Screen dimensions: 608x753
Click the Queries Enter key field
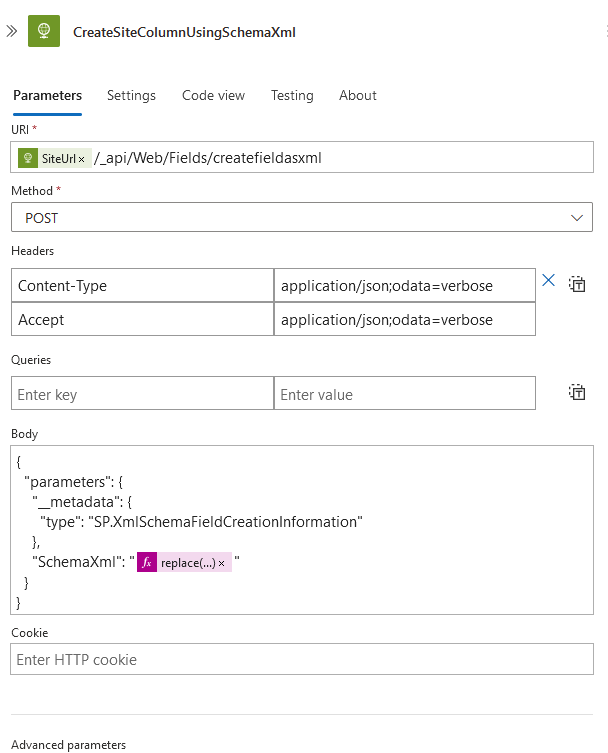pos(142,393)
